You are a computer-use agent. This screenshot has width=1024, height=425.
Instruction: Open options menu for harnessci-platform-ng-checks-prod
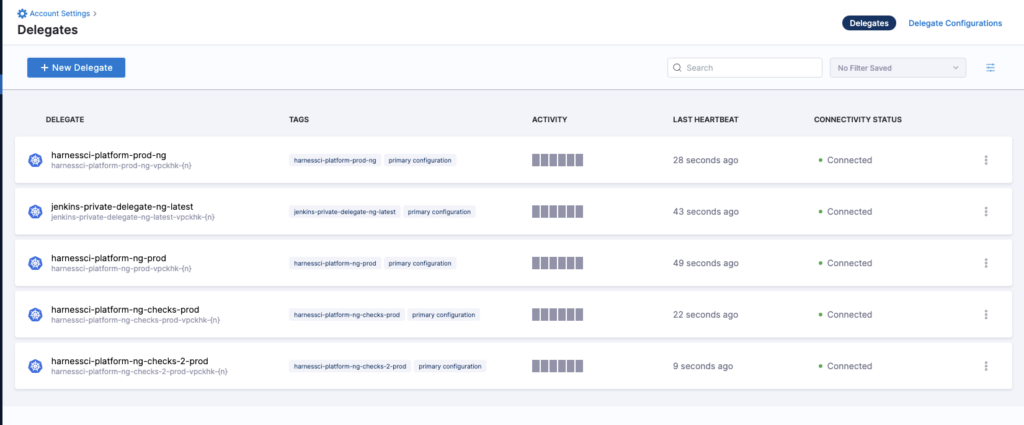[x=985, y=315]
